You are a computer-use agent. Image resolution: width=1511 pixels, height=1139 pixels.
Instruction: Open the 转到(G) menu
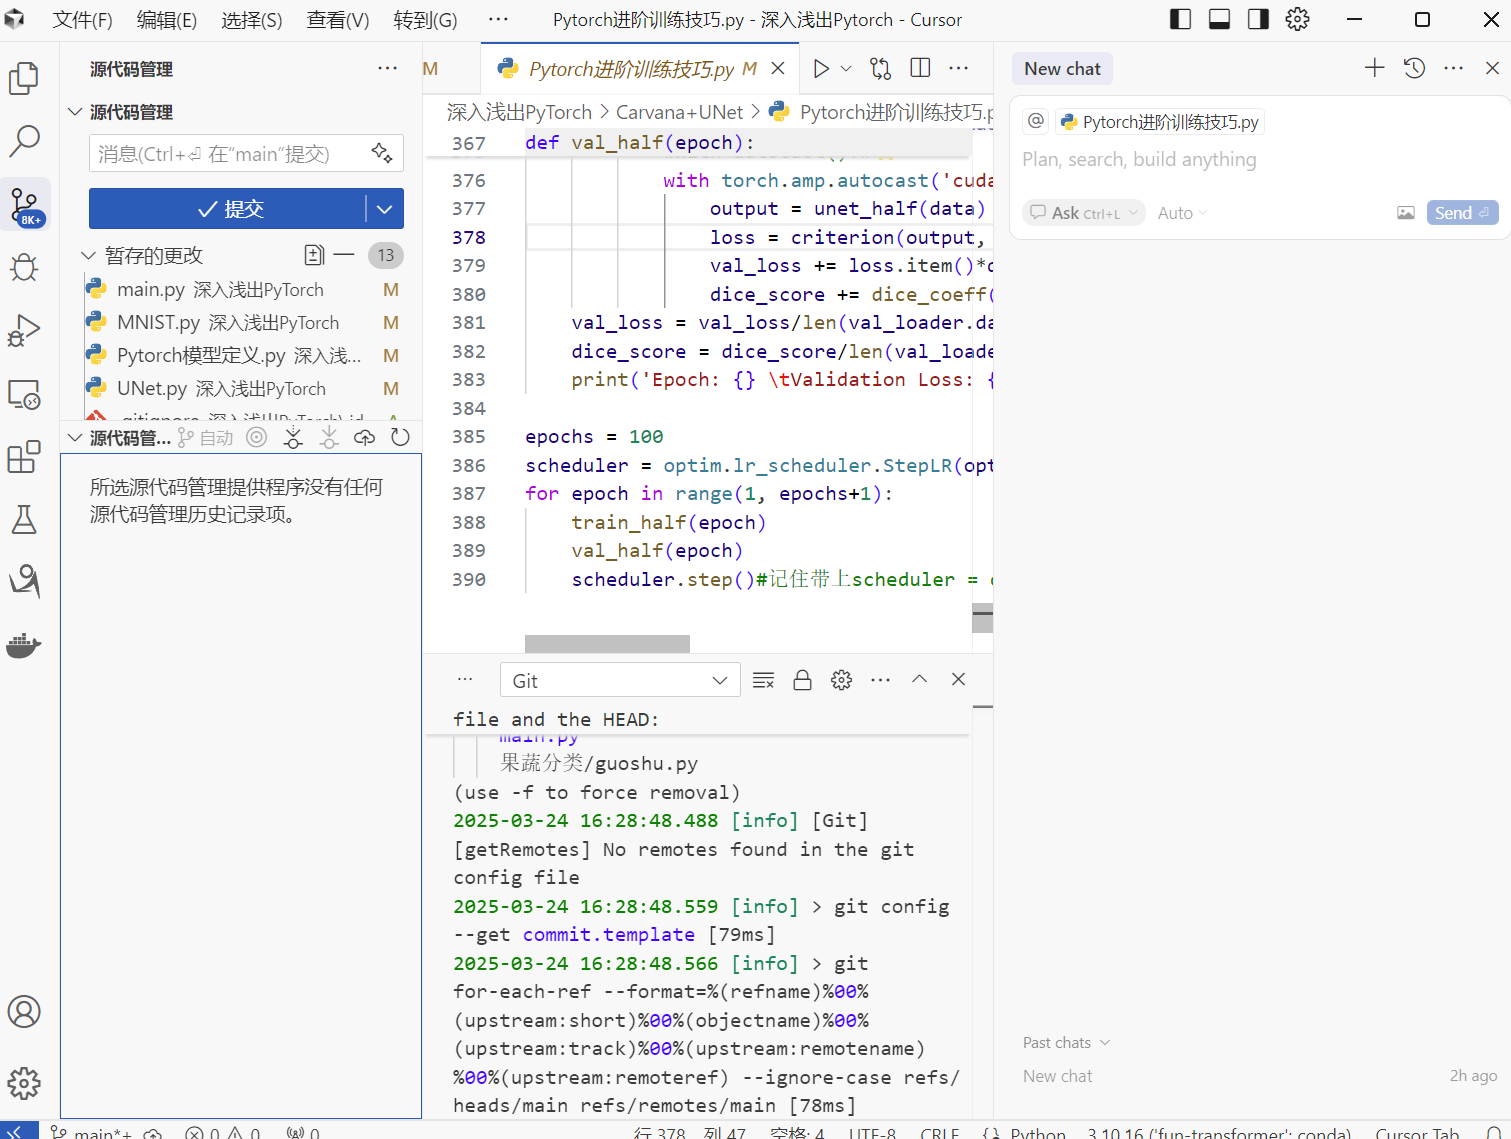pos(426,20)
